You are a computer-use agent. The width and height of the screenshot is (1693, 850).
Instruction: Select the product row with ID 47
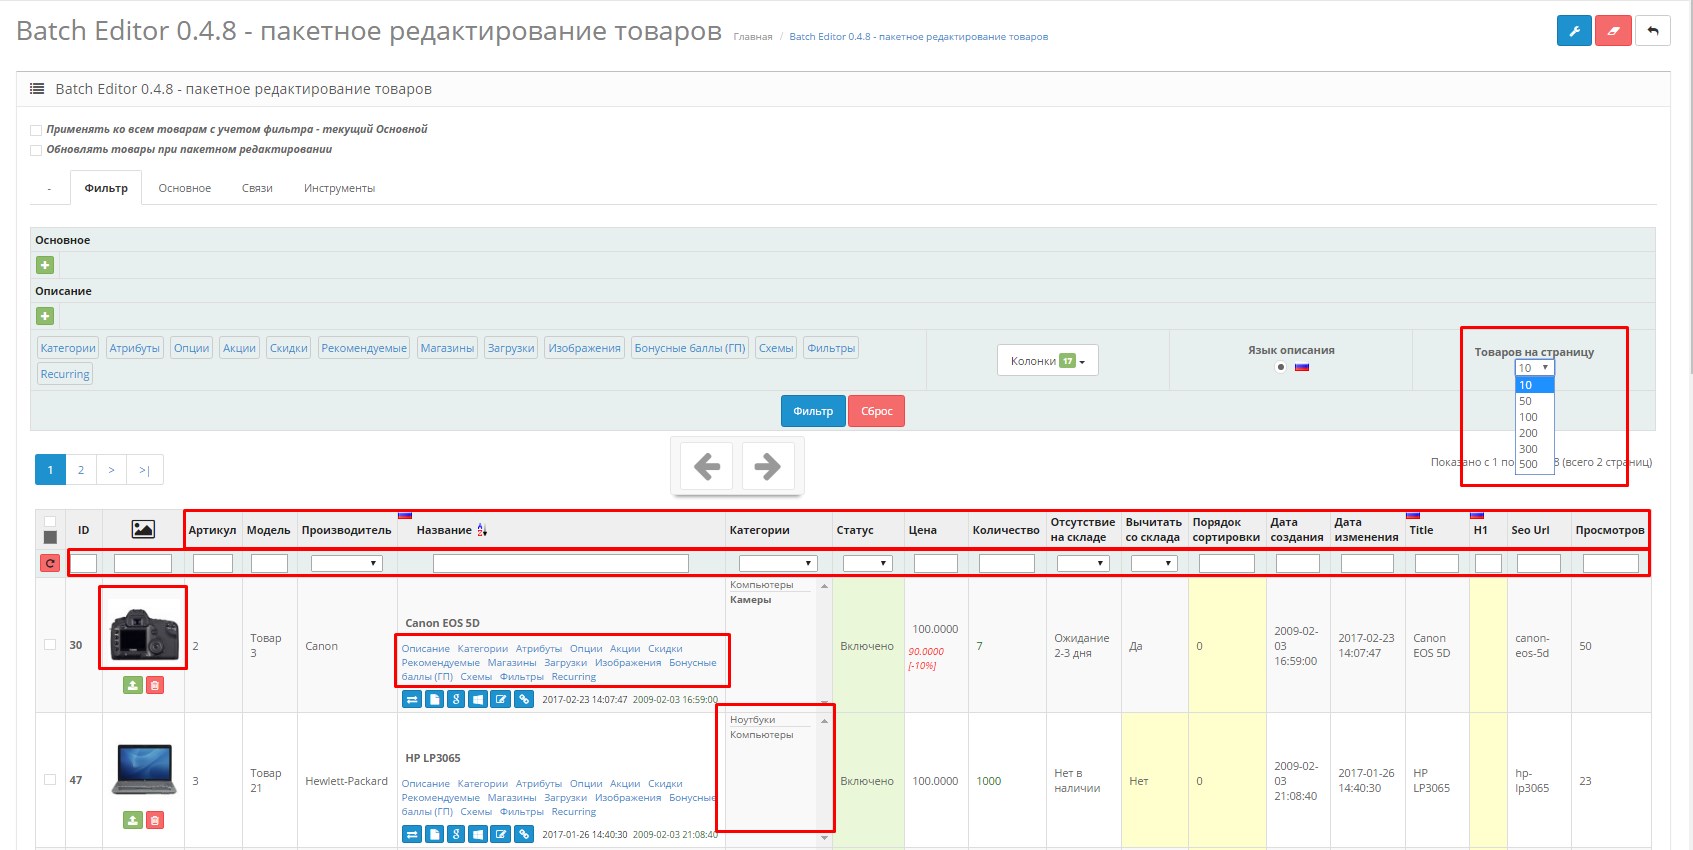50,780
